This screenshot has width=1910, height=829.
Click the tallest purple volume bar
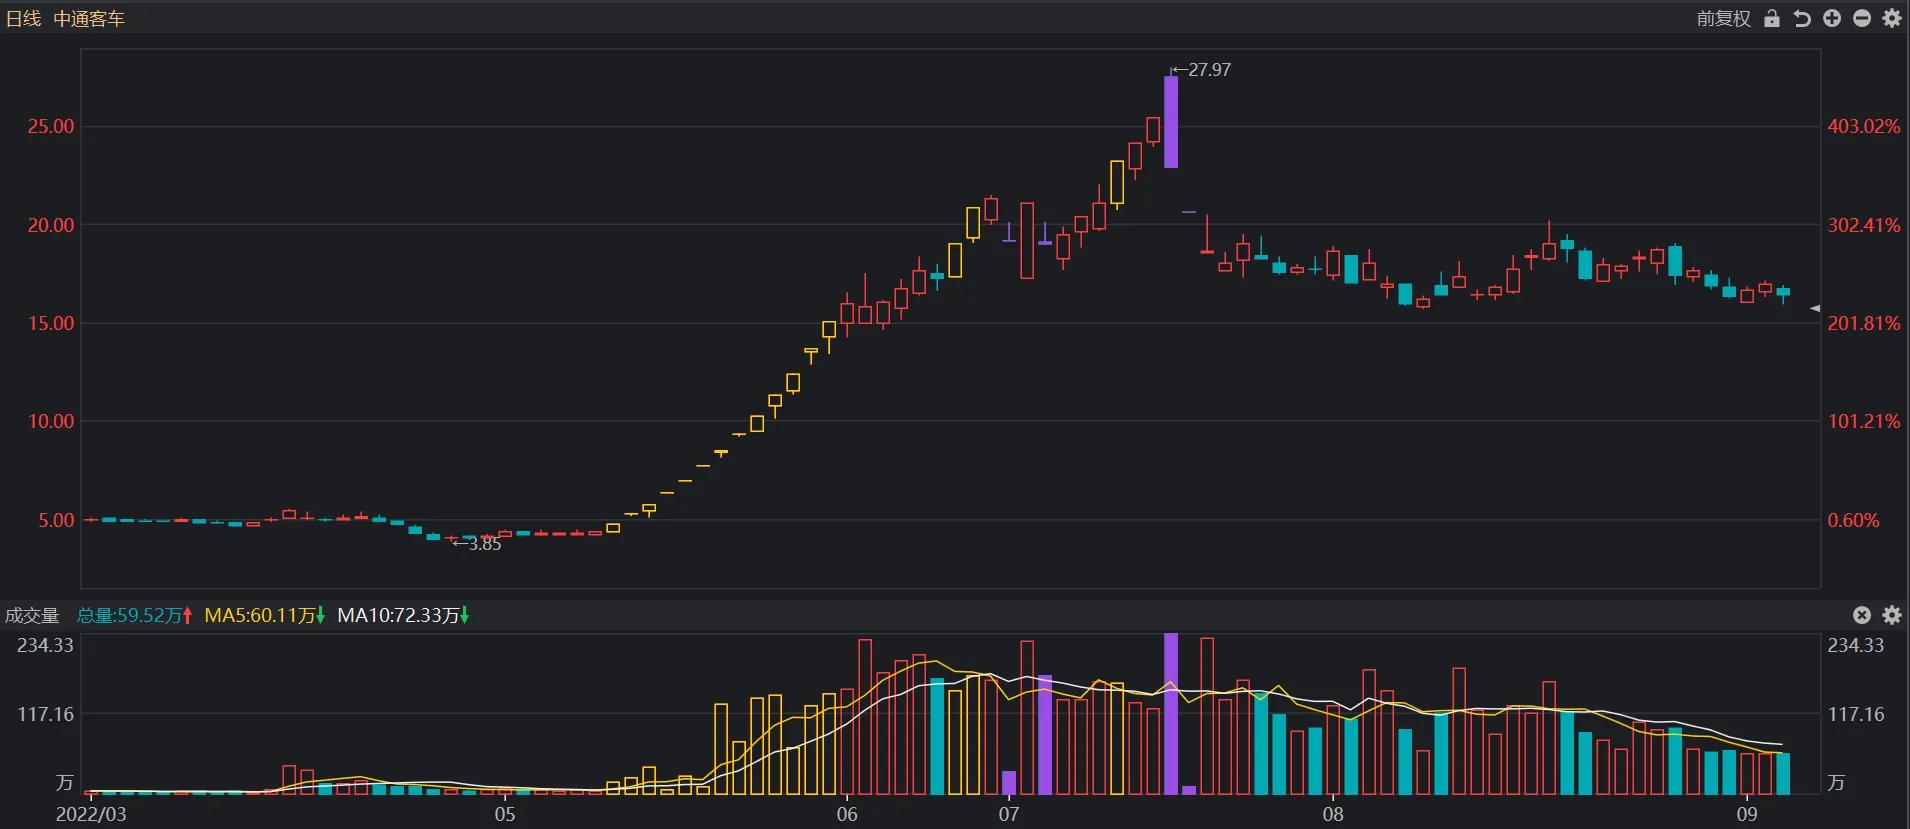(1171, 713)
